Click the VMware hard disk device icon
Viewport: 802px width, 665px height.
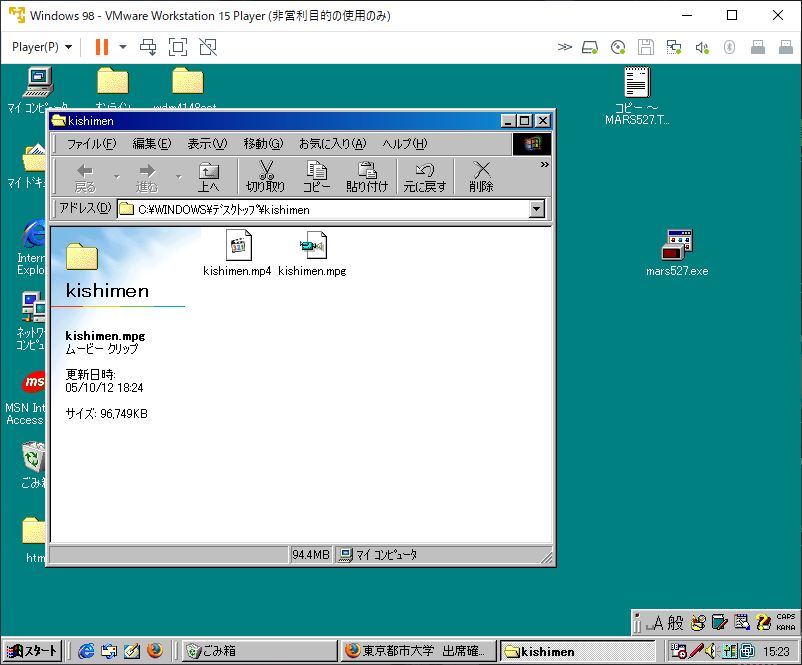point(590,48)
